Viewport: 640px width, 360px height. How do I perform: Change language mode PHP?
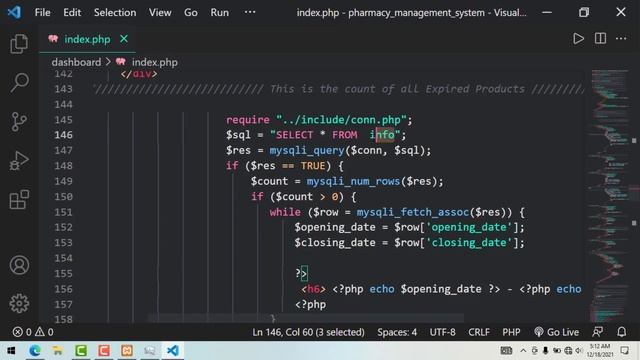click(511, 332)
